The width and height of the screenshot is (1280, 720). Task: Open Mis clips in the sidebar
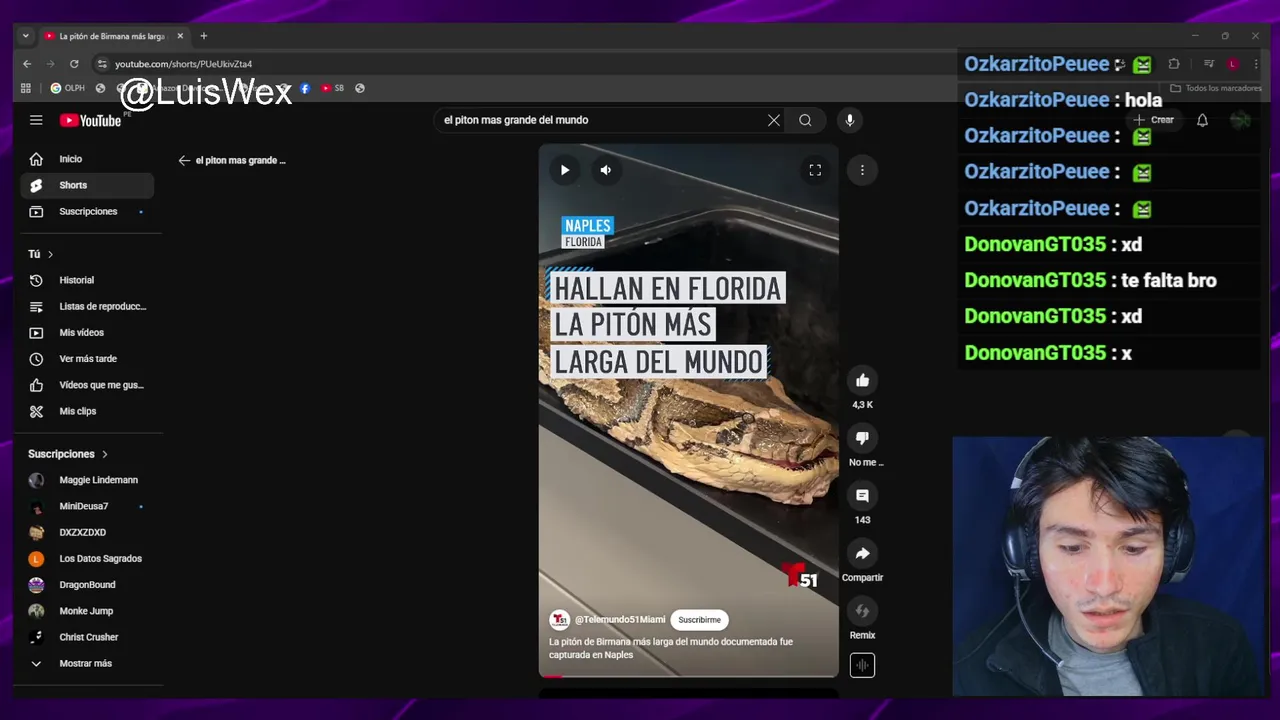pyautogui.click(x=87, y=411)
